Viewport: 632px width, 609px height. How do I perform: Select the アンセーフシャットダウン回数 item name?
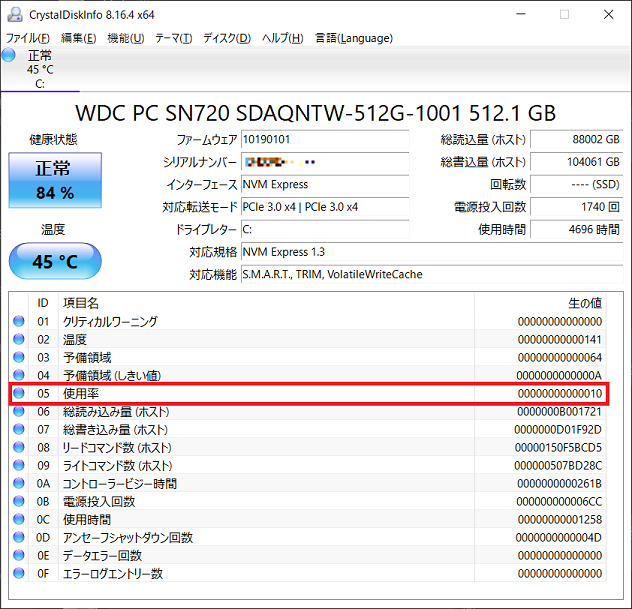coord(128,538)
